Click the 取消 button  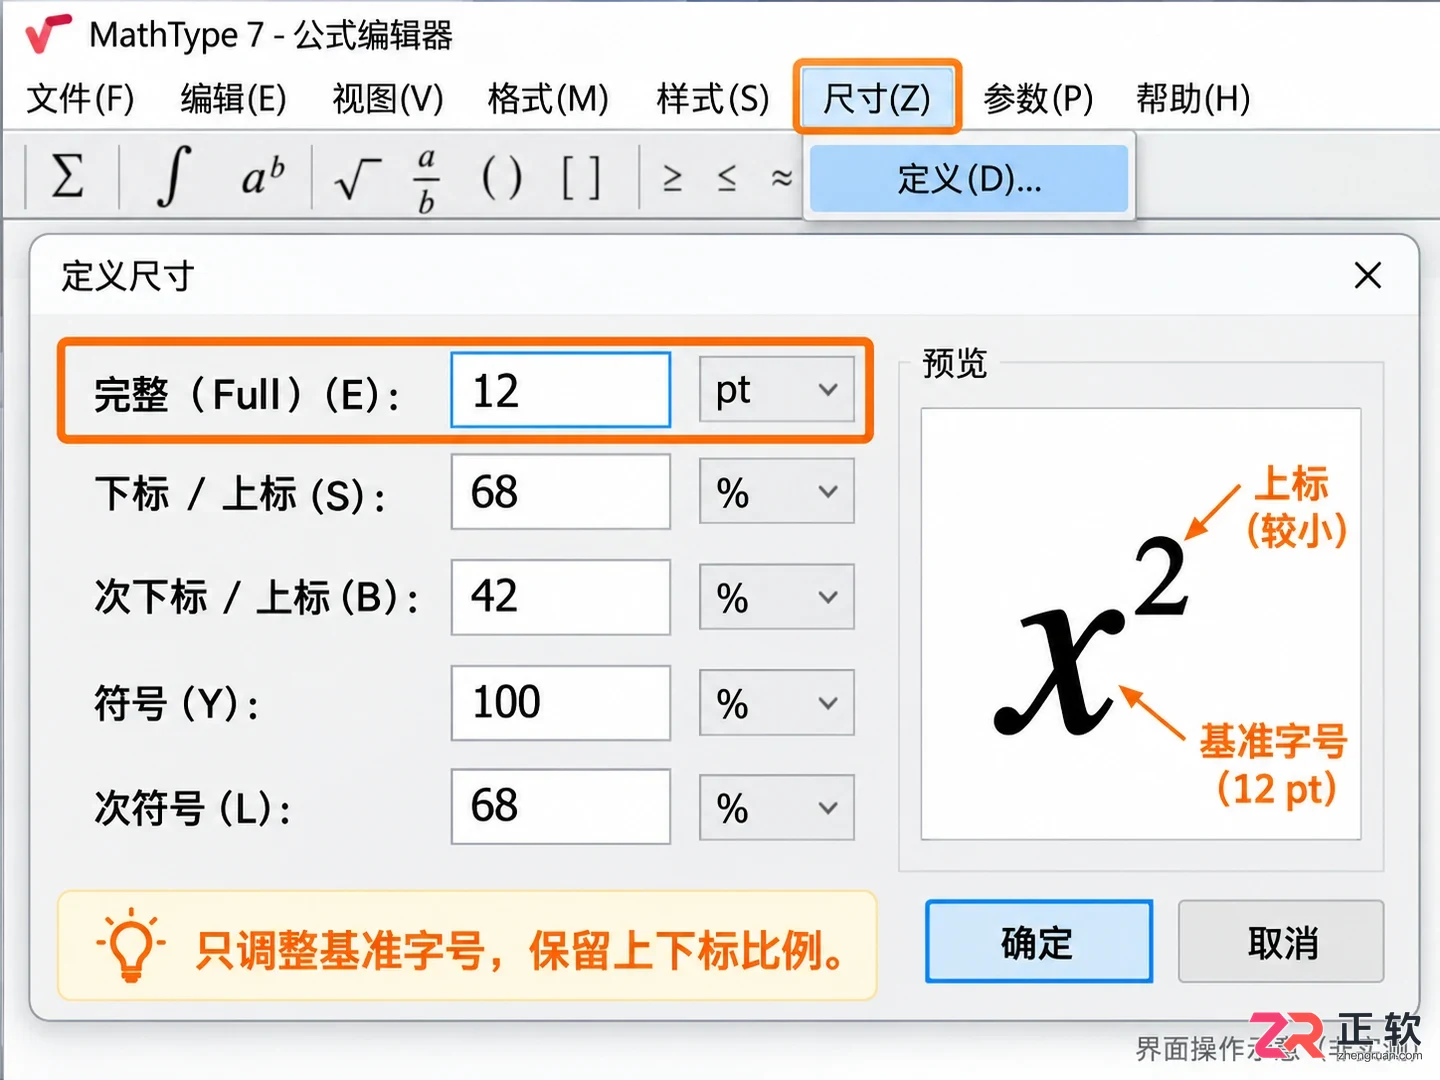1281,942
